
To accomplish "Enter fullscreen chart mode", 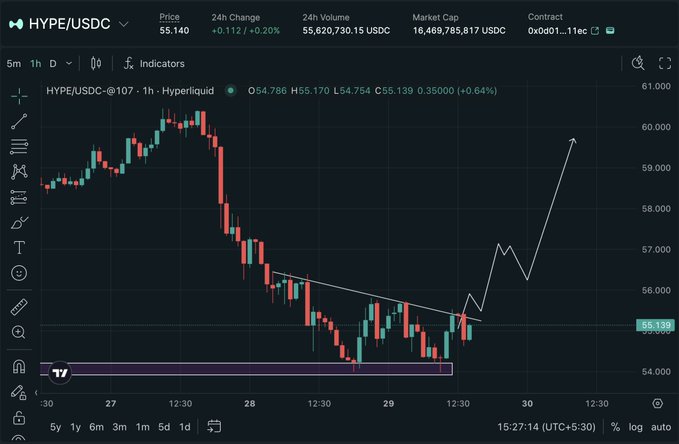I will [x=665, y=63].
